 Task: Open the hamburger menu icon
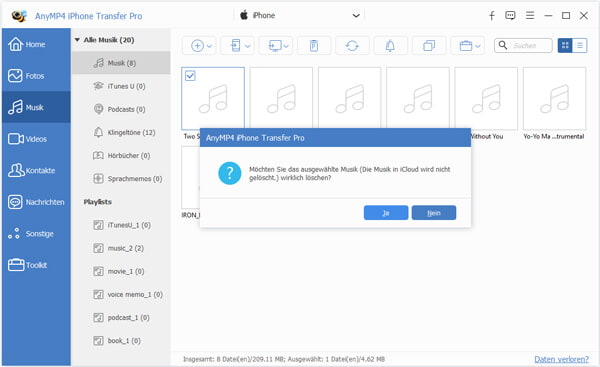tap(530, 15)
